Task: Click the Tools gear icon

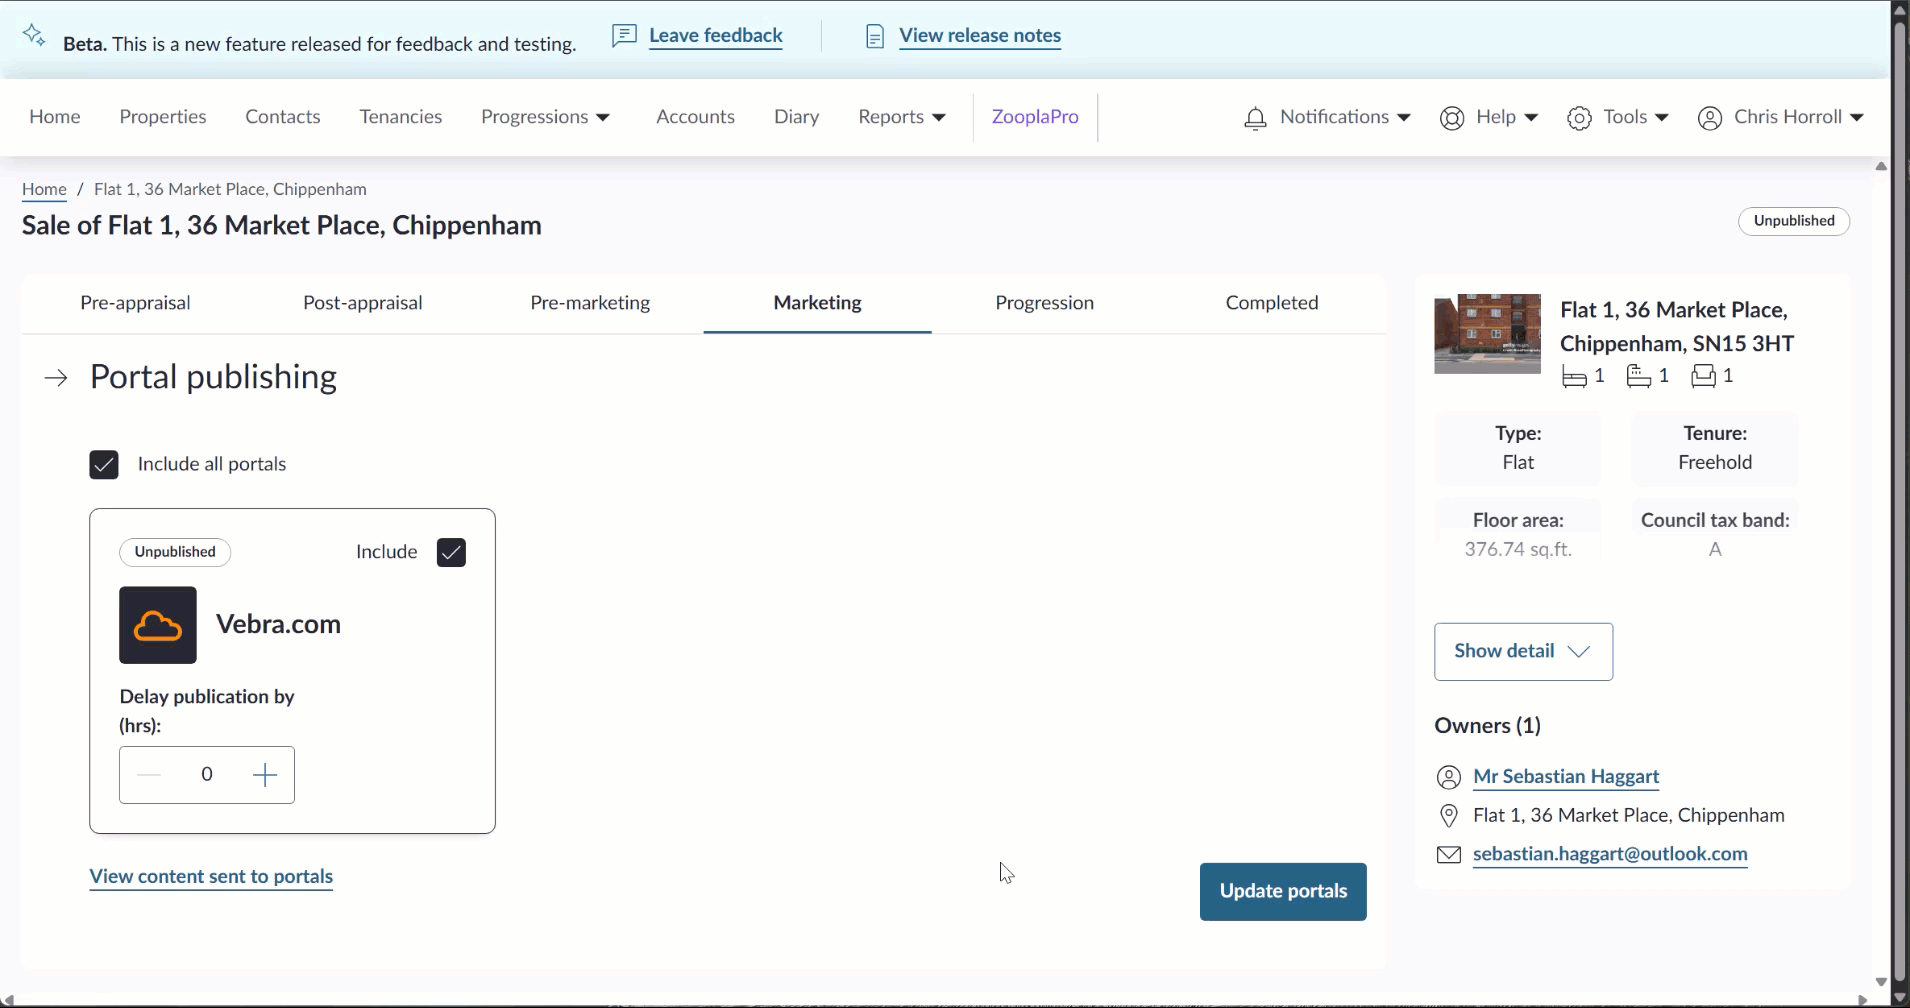Action: click(x=1579, y=118)
